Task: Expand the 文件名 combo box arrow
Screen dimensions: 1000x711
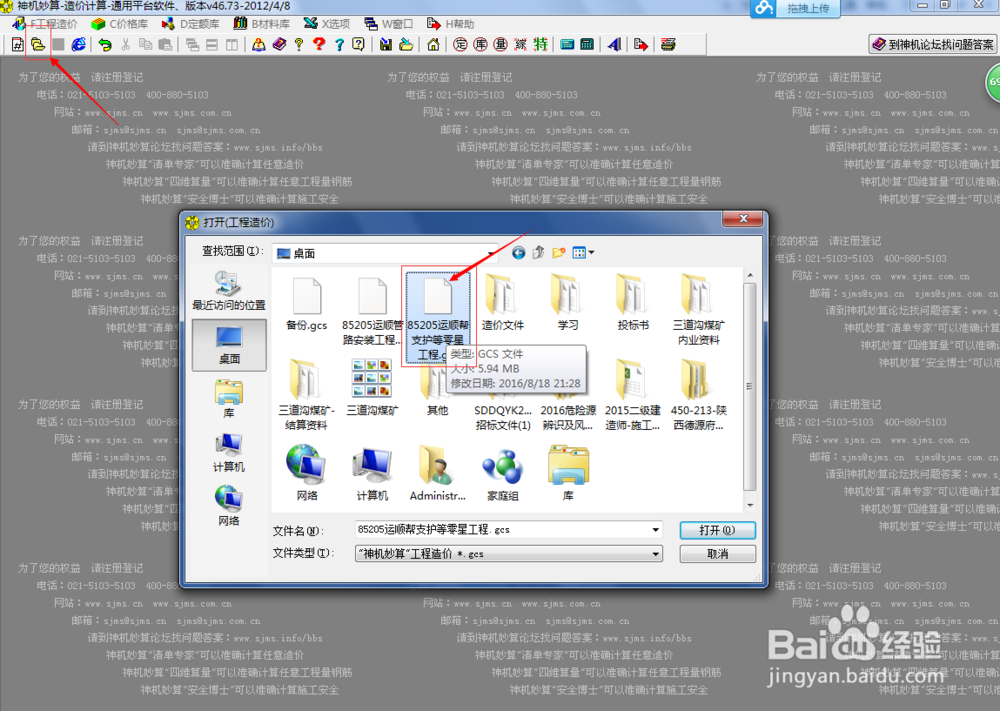Action: tap(656, 530)
